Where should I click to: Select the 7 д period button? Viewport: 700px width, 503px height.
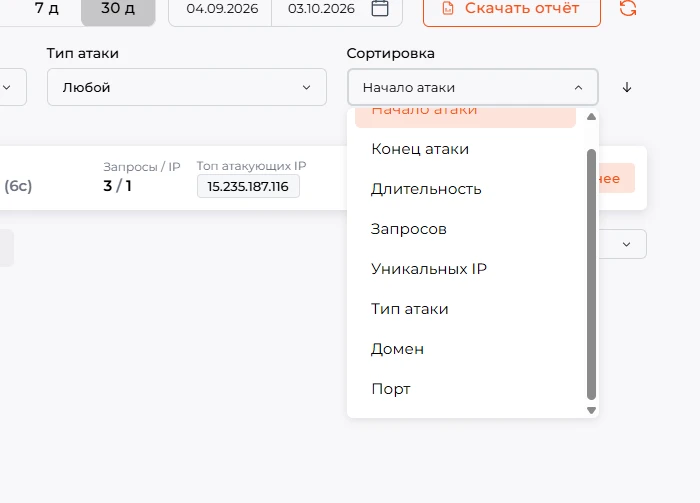point(46,8)
